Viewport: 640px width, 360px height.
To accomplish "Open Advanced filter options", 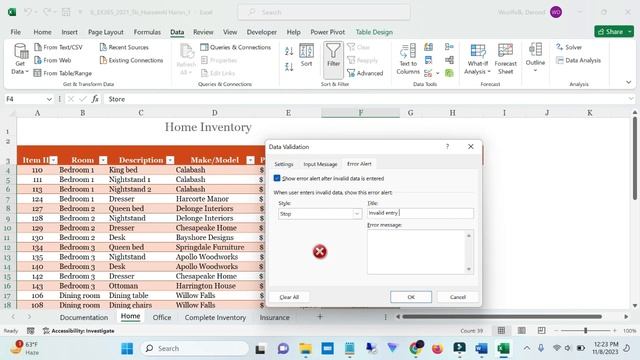I will [365, 73].
